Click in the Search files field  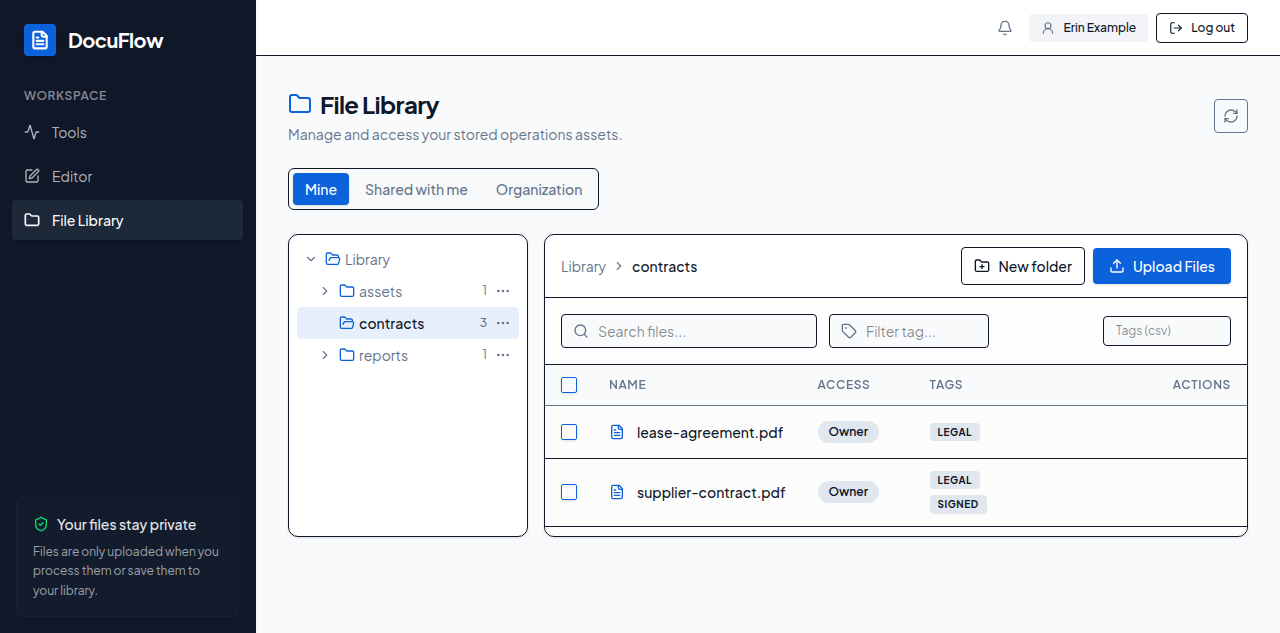689,331
